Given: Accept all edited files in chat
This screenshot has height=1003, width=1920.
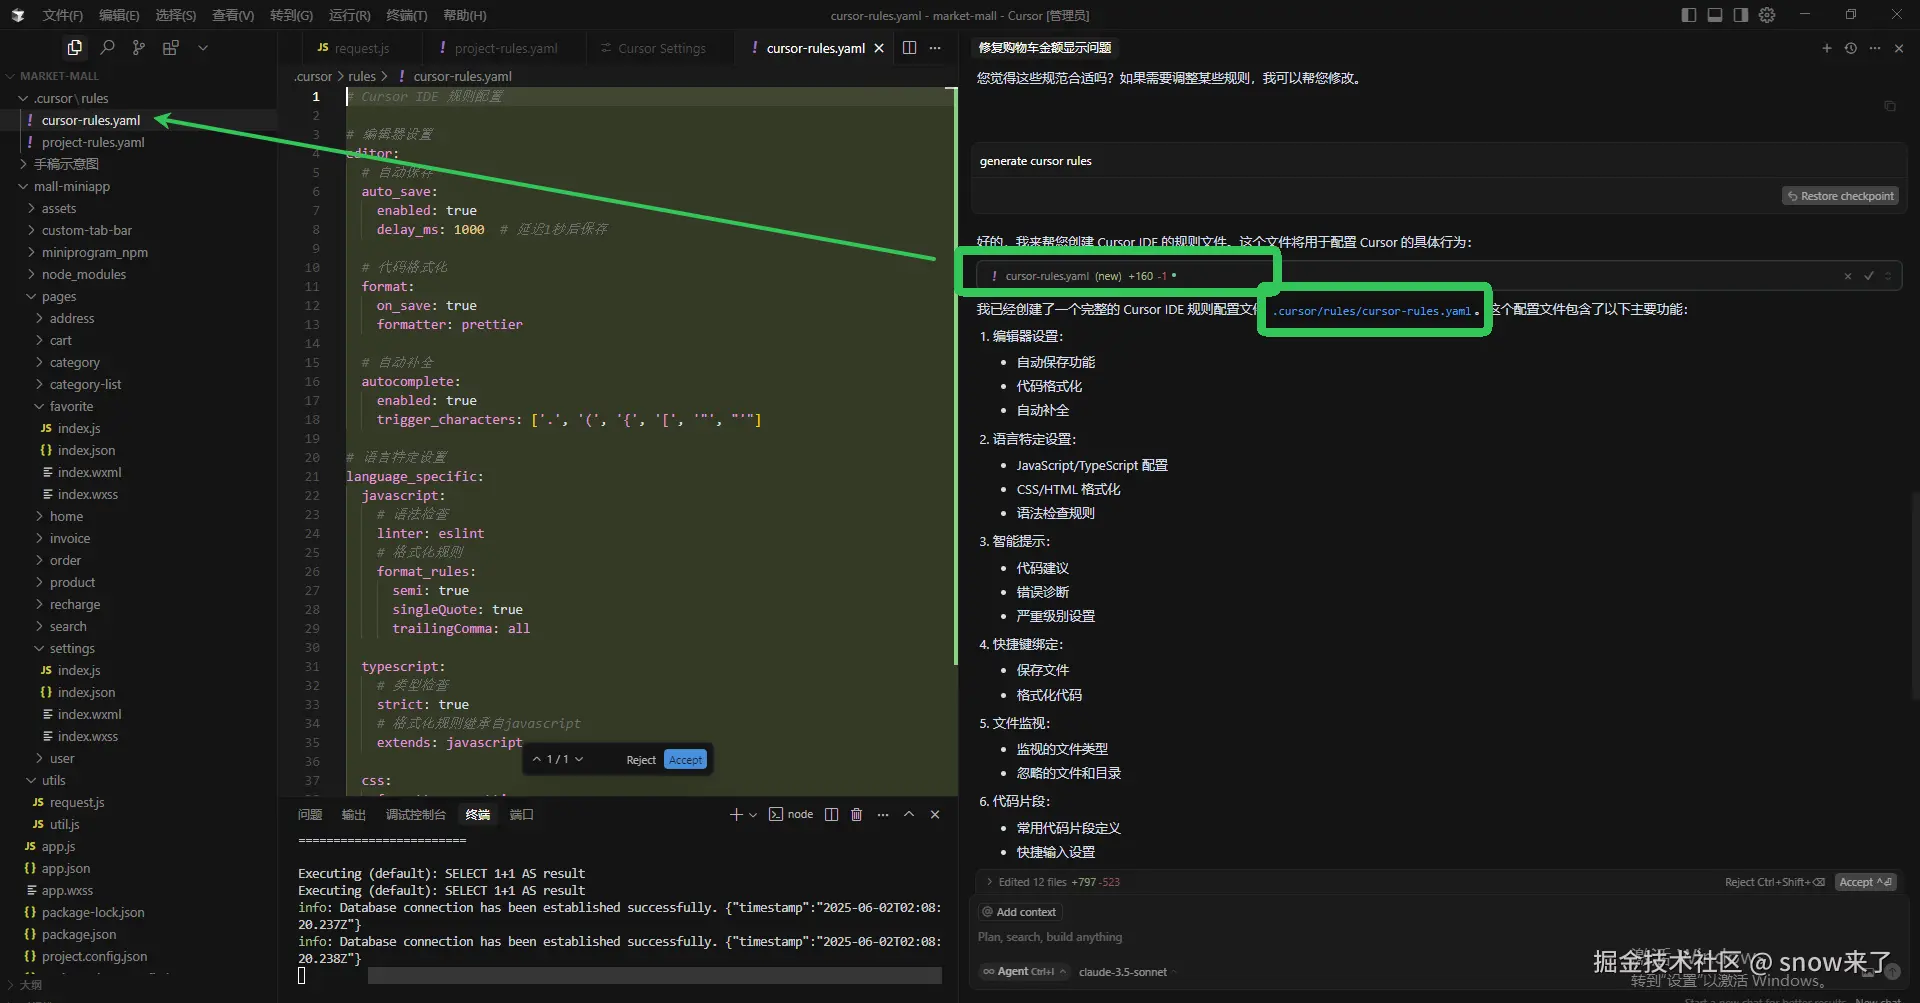Looking at the screenshot, I should click(1866, 882).
